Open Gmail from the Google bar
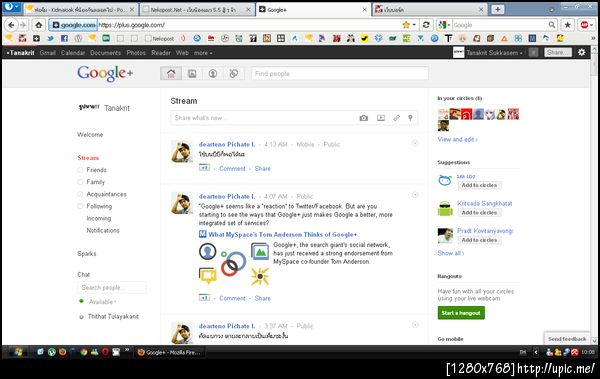The height and width of the screenshot is (379, 600). [47, 53]
